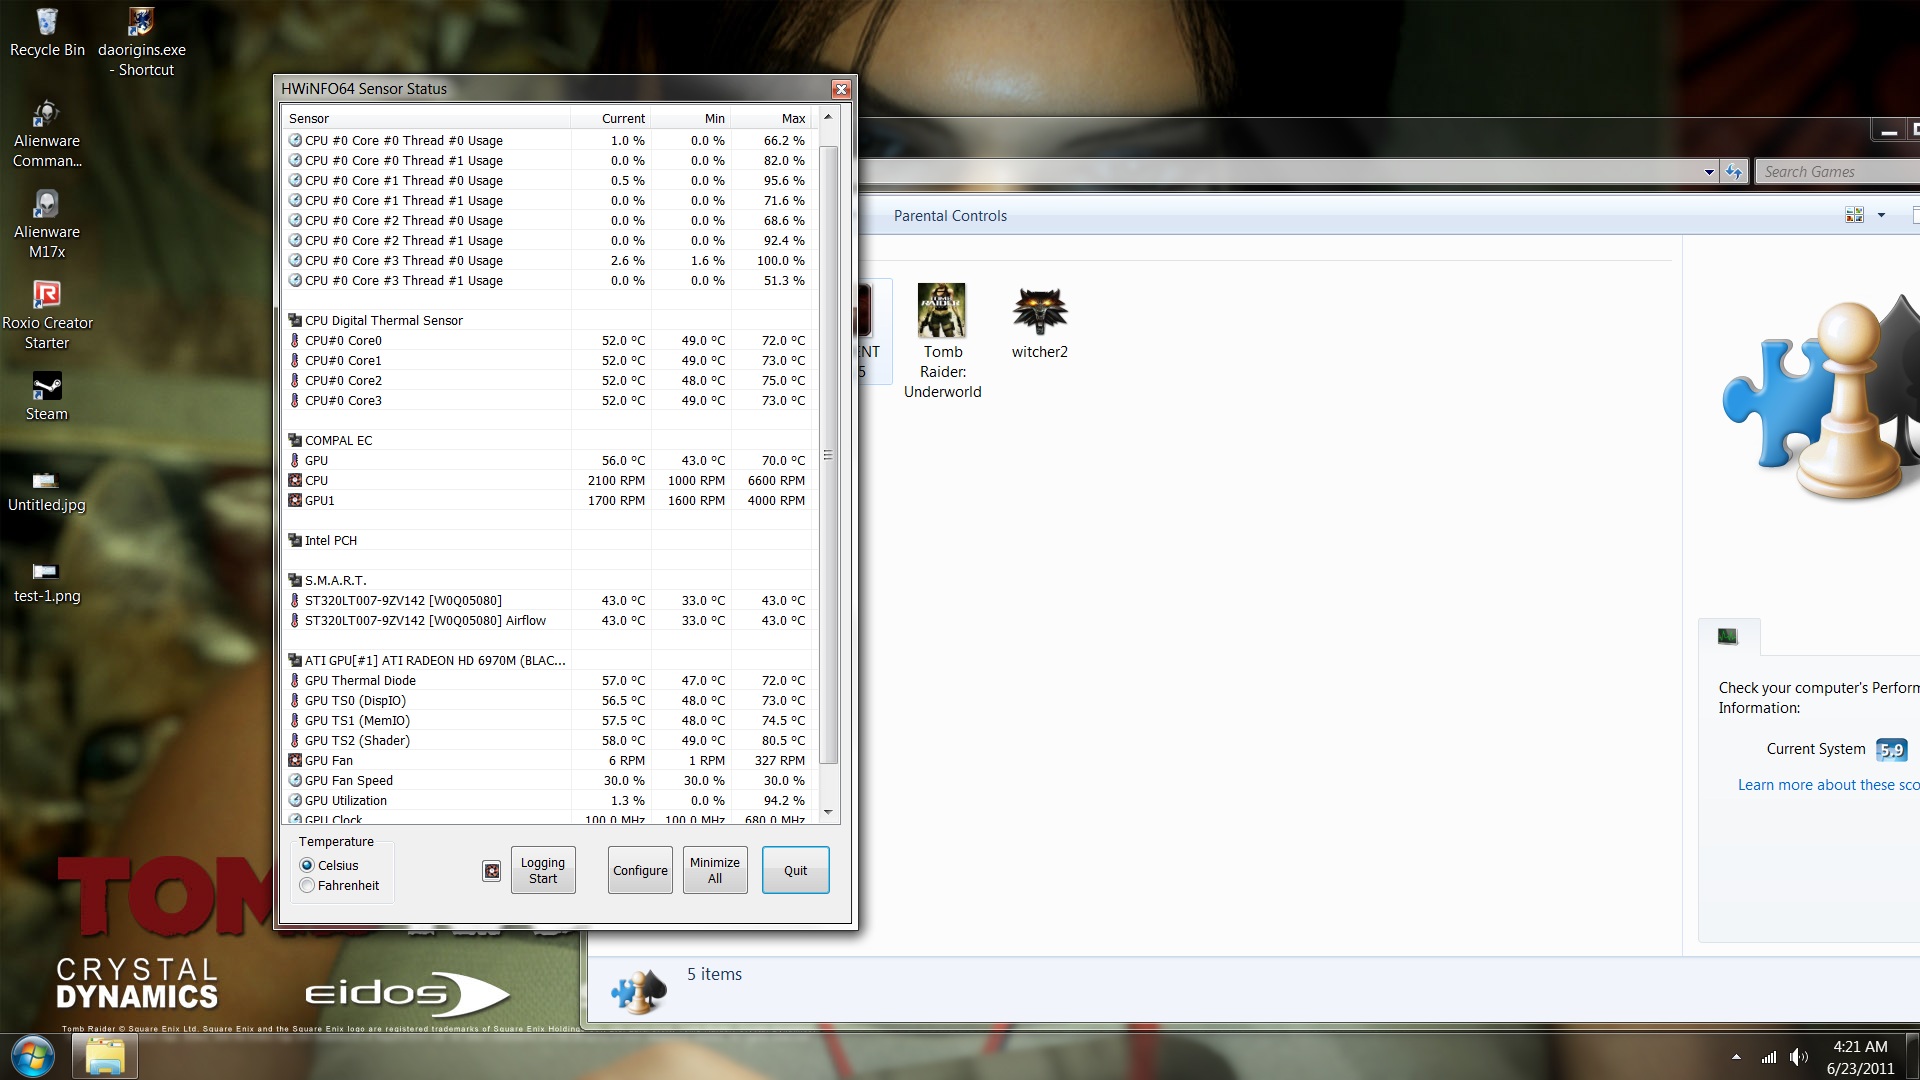The height and width of the screenshot is (1080, 1920).
Task: Click the Max column header
Action: (773, 118)
